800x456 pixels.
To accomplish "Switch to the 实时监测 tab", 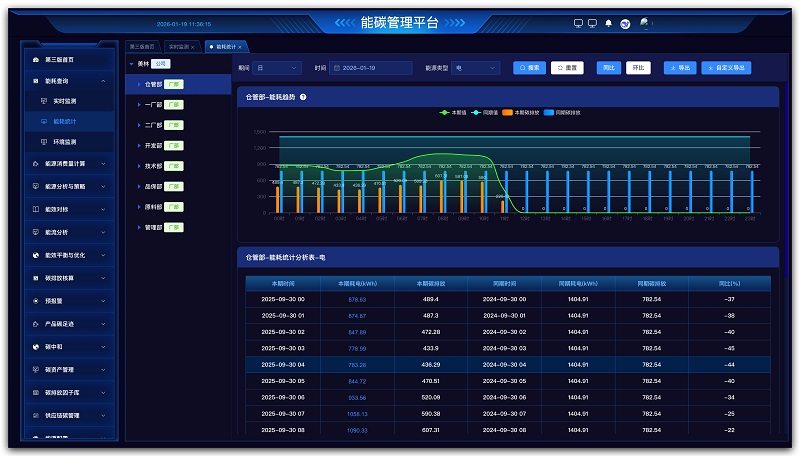I will [x=178, y=46].
